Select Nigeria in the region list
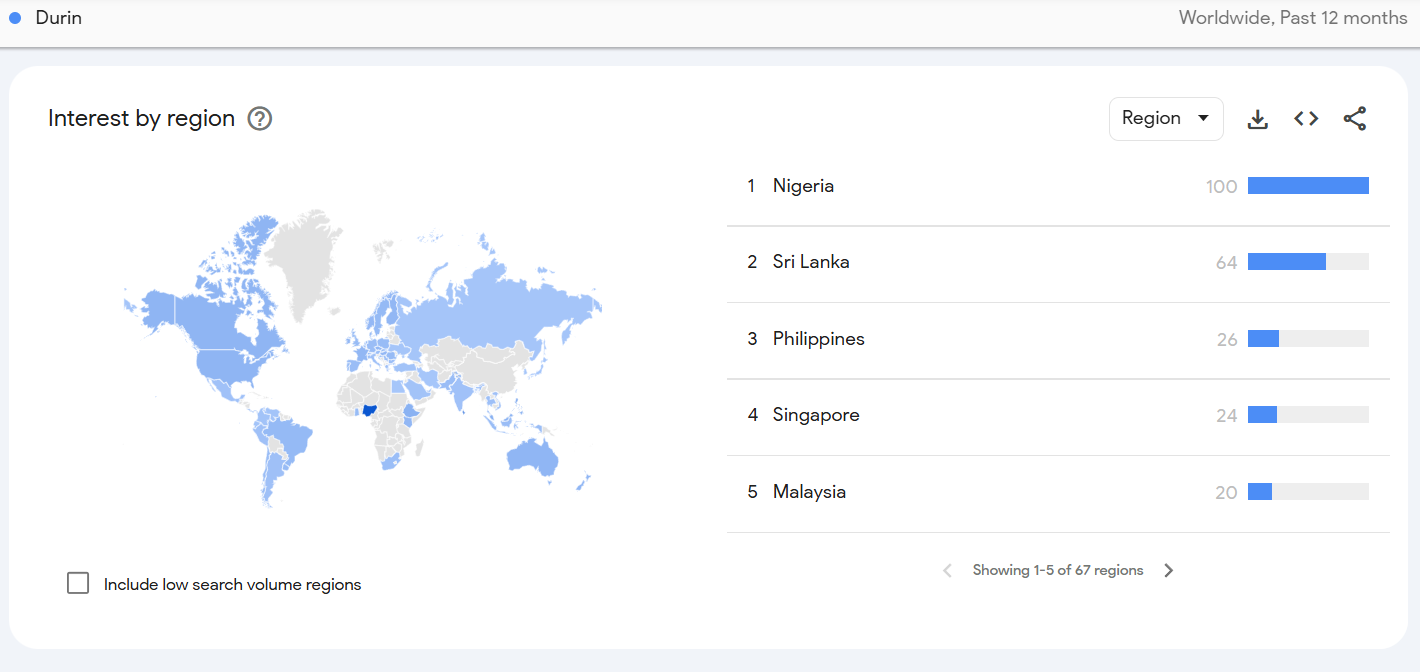The width and height of the screenshot is (1420, 672). [1058, 187]
